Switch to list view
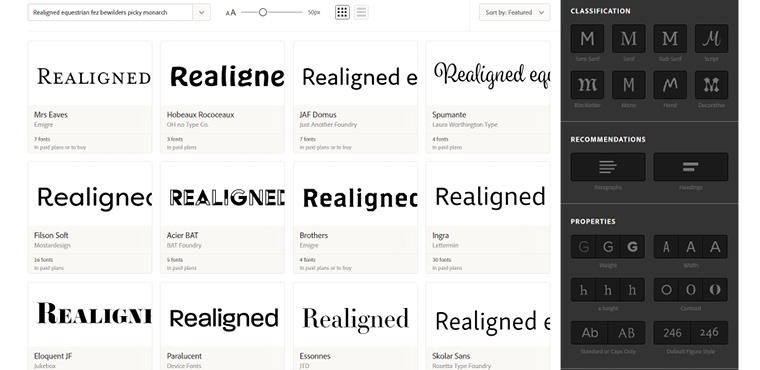Image resolution: width=760 pixels, height=370 pixels. [361, 12]
